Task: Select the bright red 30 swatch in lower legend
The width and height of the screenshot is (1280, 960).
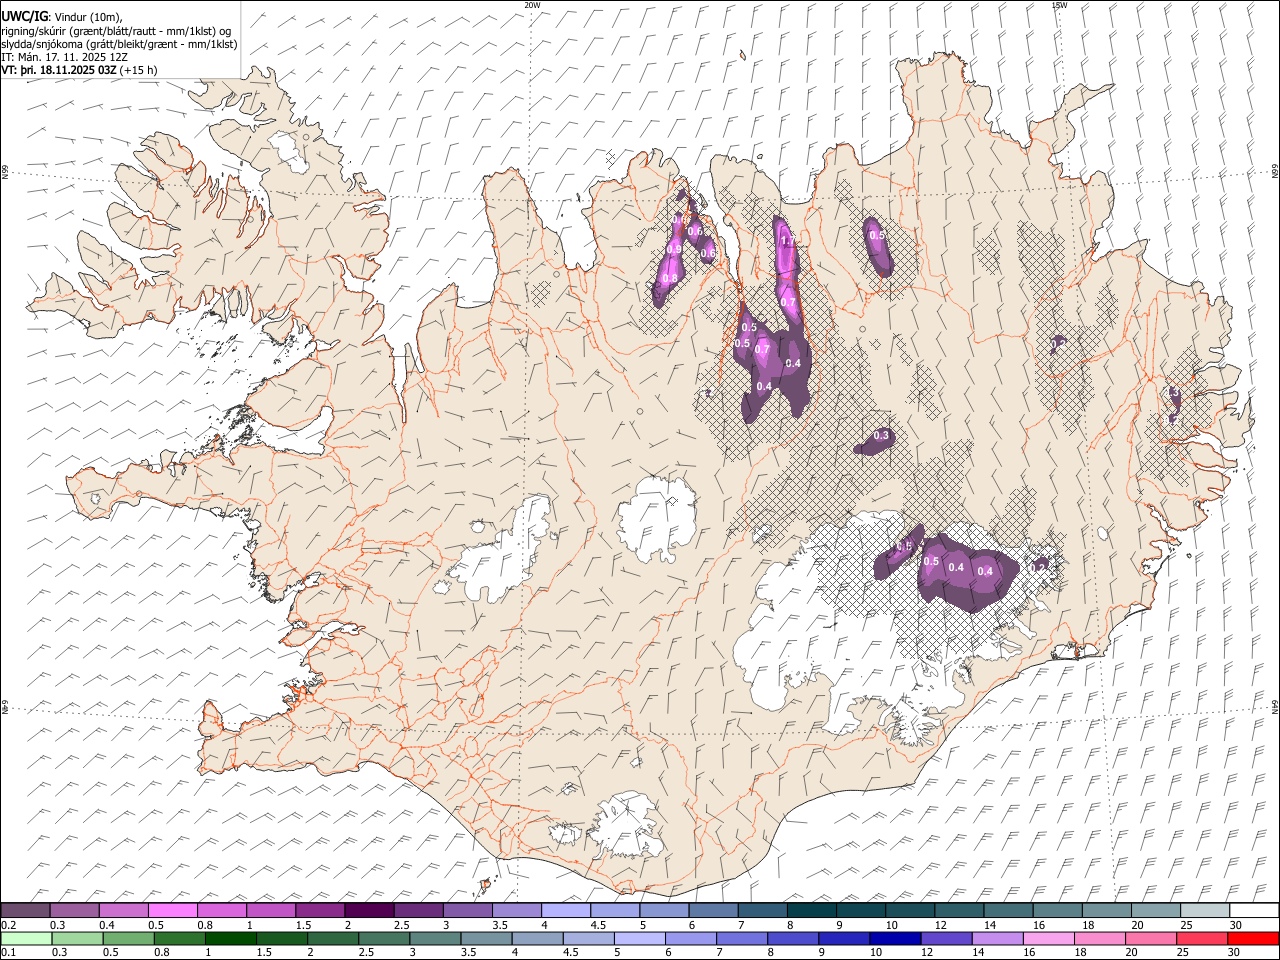Action: 1253,938
